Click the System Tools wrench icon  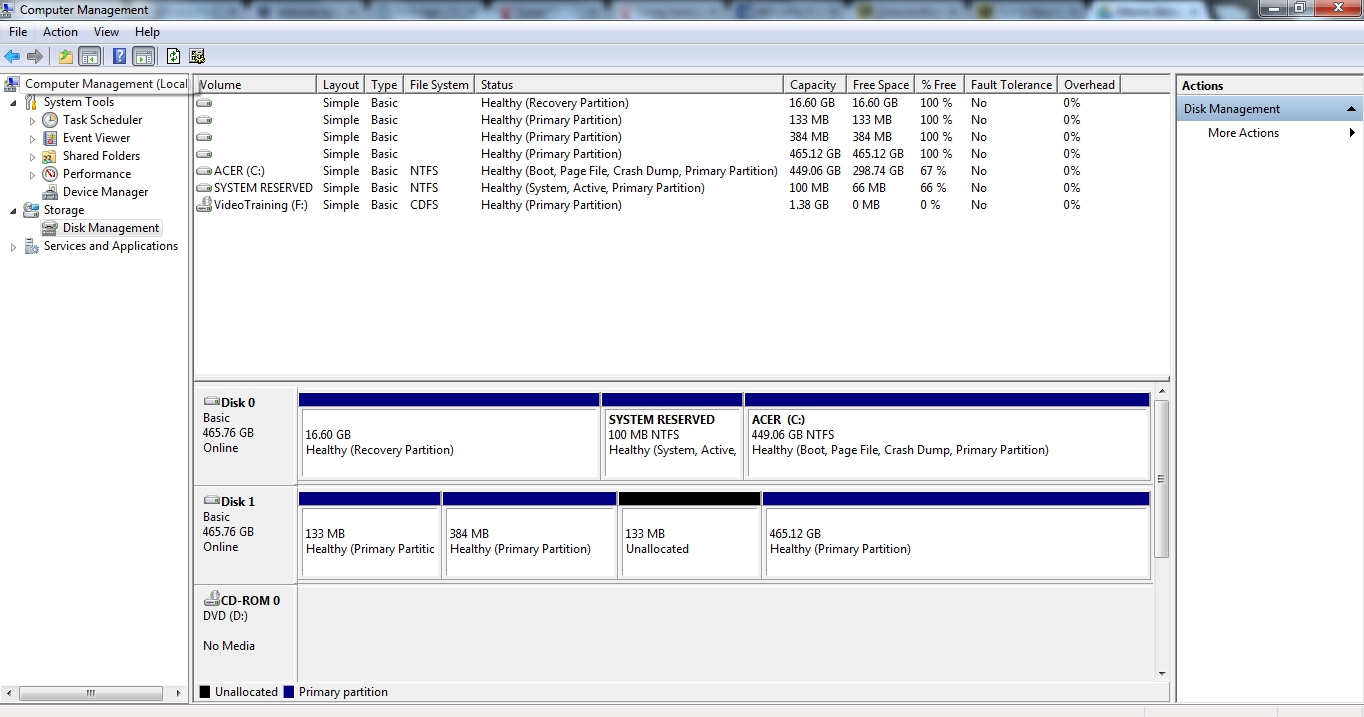(31, 102)
